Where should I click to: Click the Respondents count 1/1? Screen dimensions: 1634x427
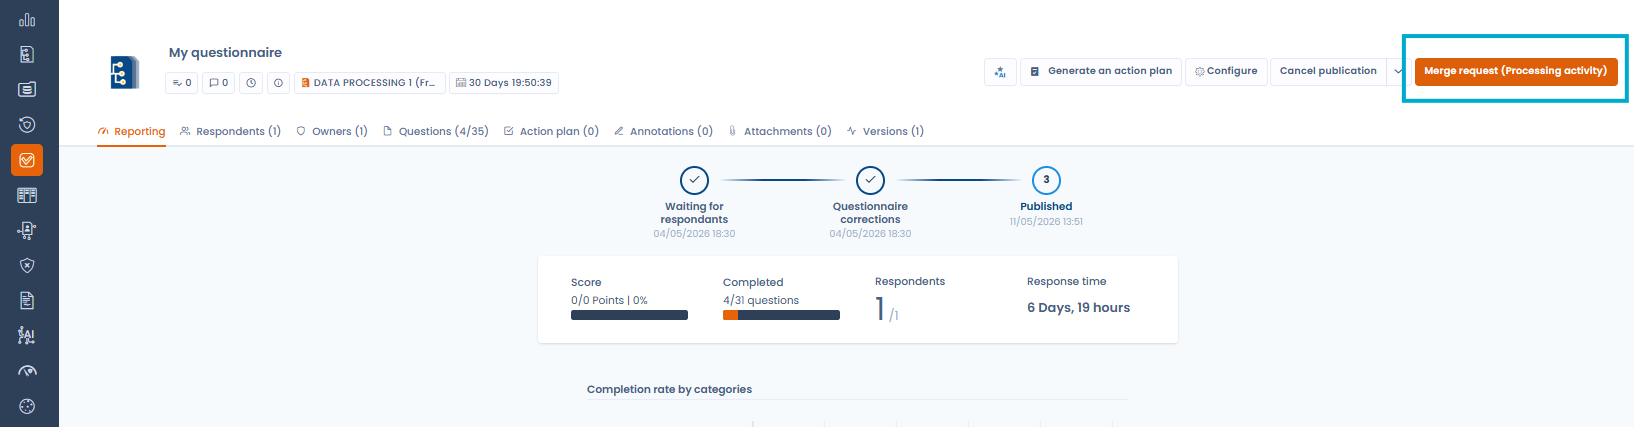886,310
